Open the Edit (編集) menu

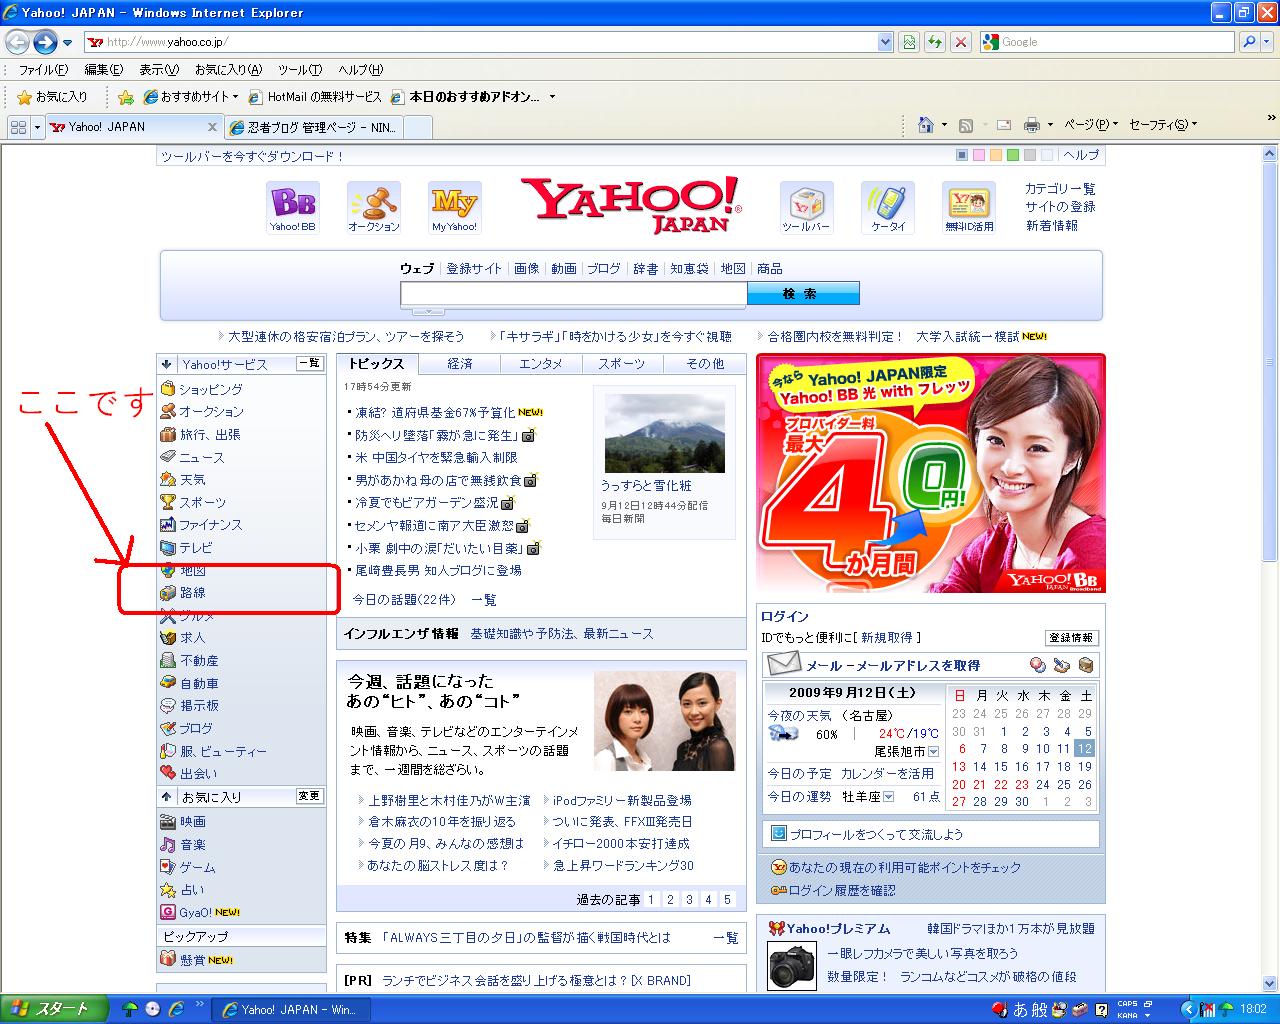(x=103, y=70)
